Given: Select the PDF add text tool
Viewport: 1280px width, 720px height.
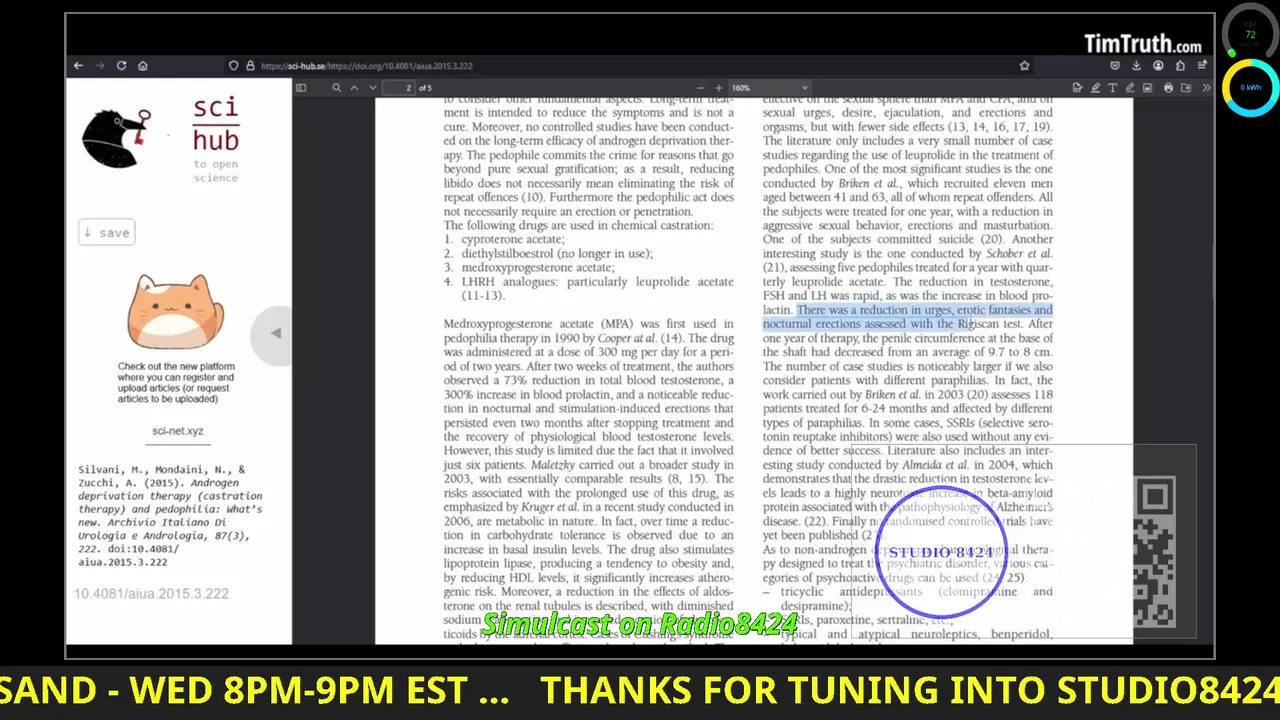Looking at the screenshot, I should coord(1113,88).
